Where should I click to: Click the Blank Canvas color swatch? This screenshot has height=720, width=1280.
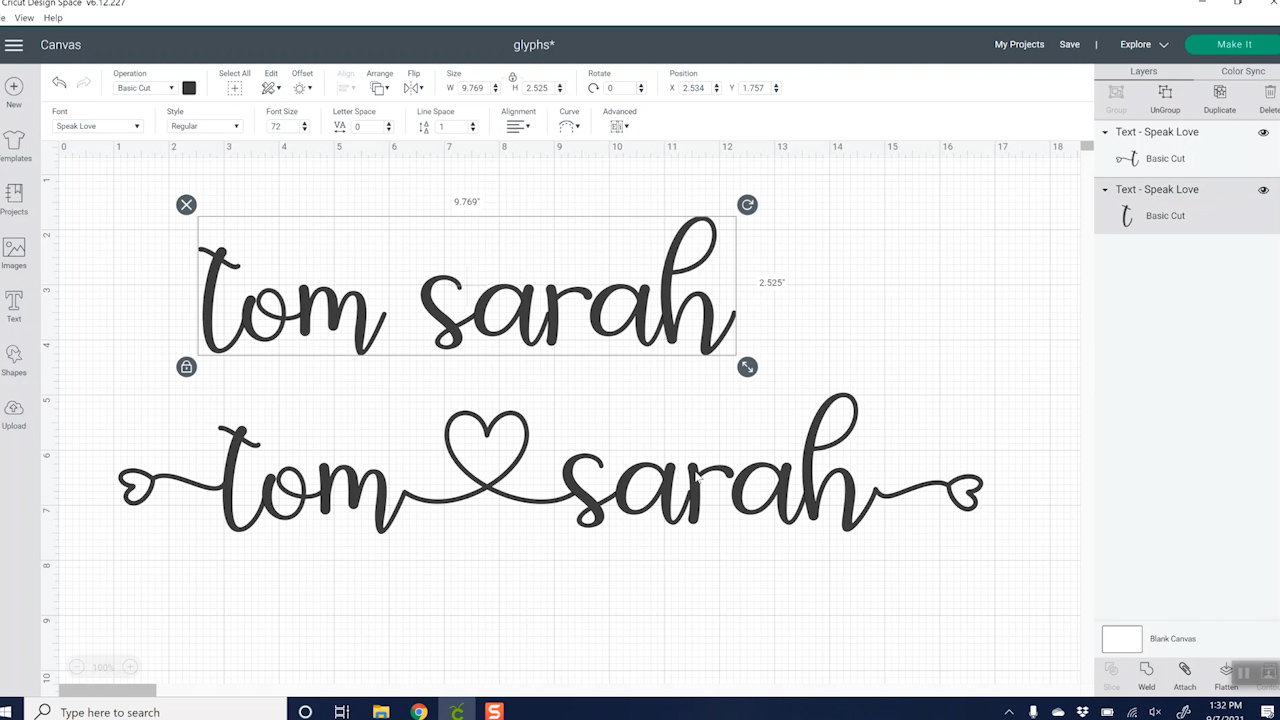pyautogui.click(x=1122, y=639)
